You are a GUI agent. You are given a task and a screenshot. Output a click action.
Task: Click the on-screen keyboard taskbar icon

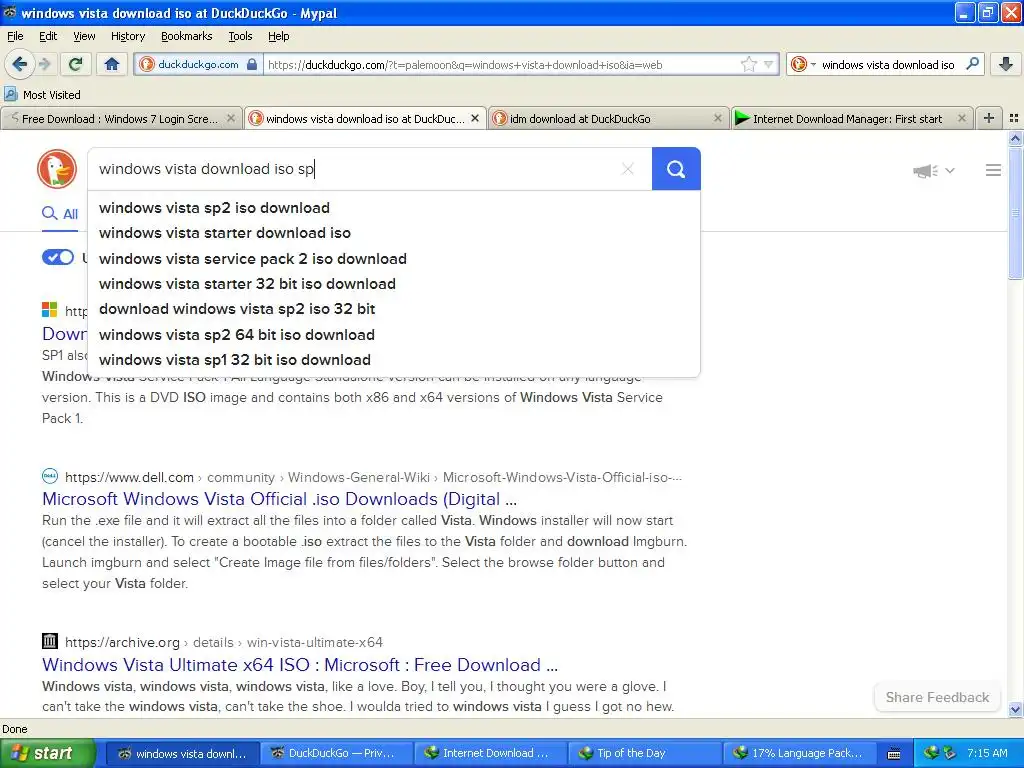(894, 754)
